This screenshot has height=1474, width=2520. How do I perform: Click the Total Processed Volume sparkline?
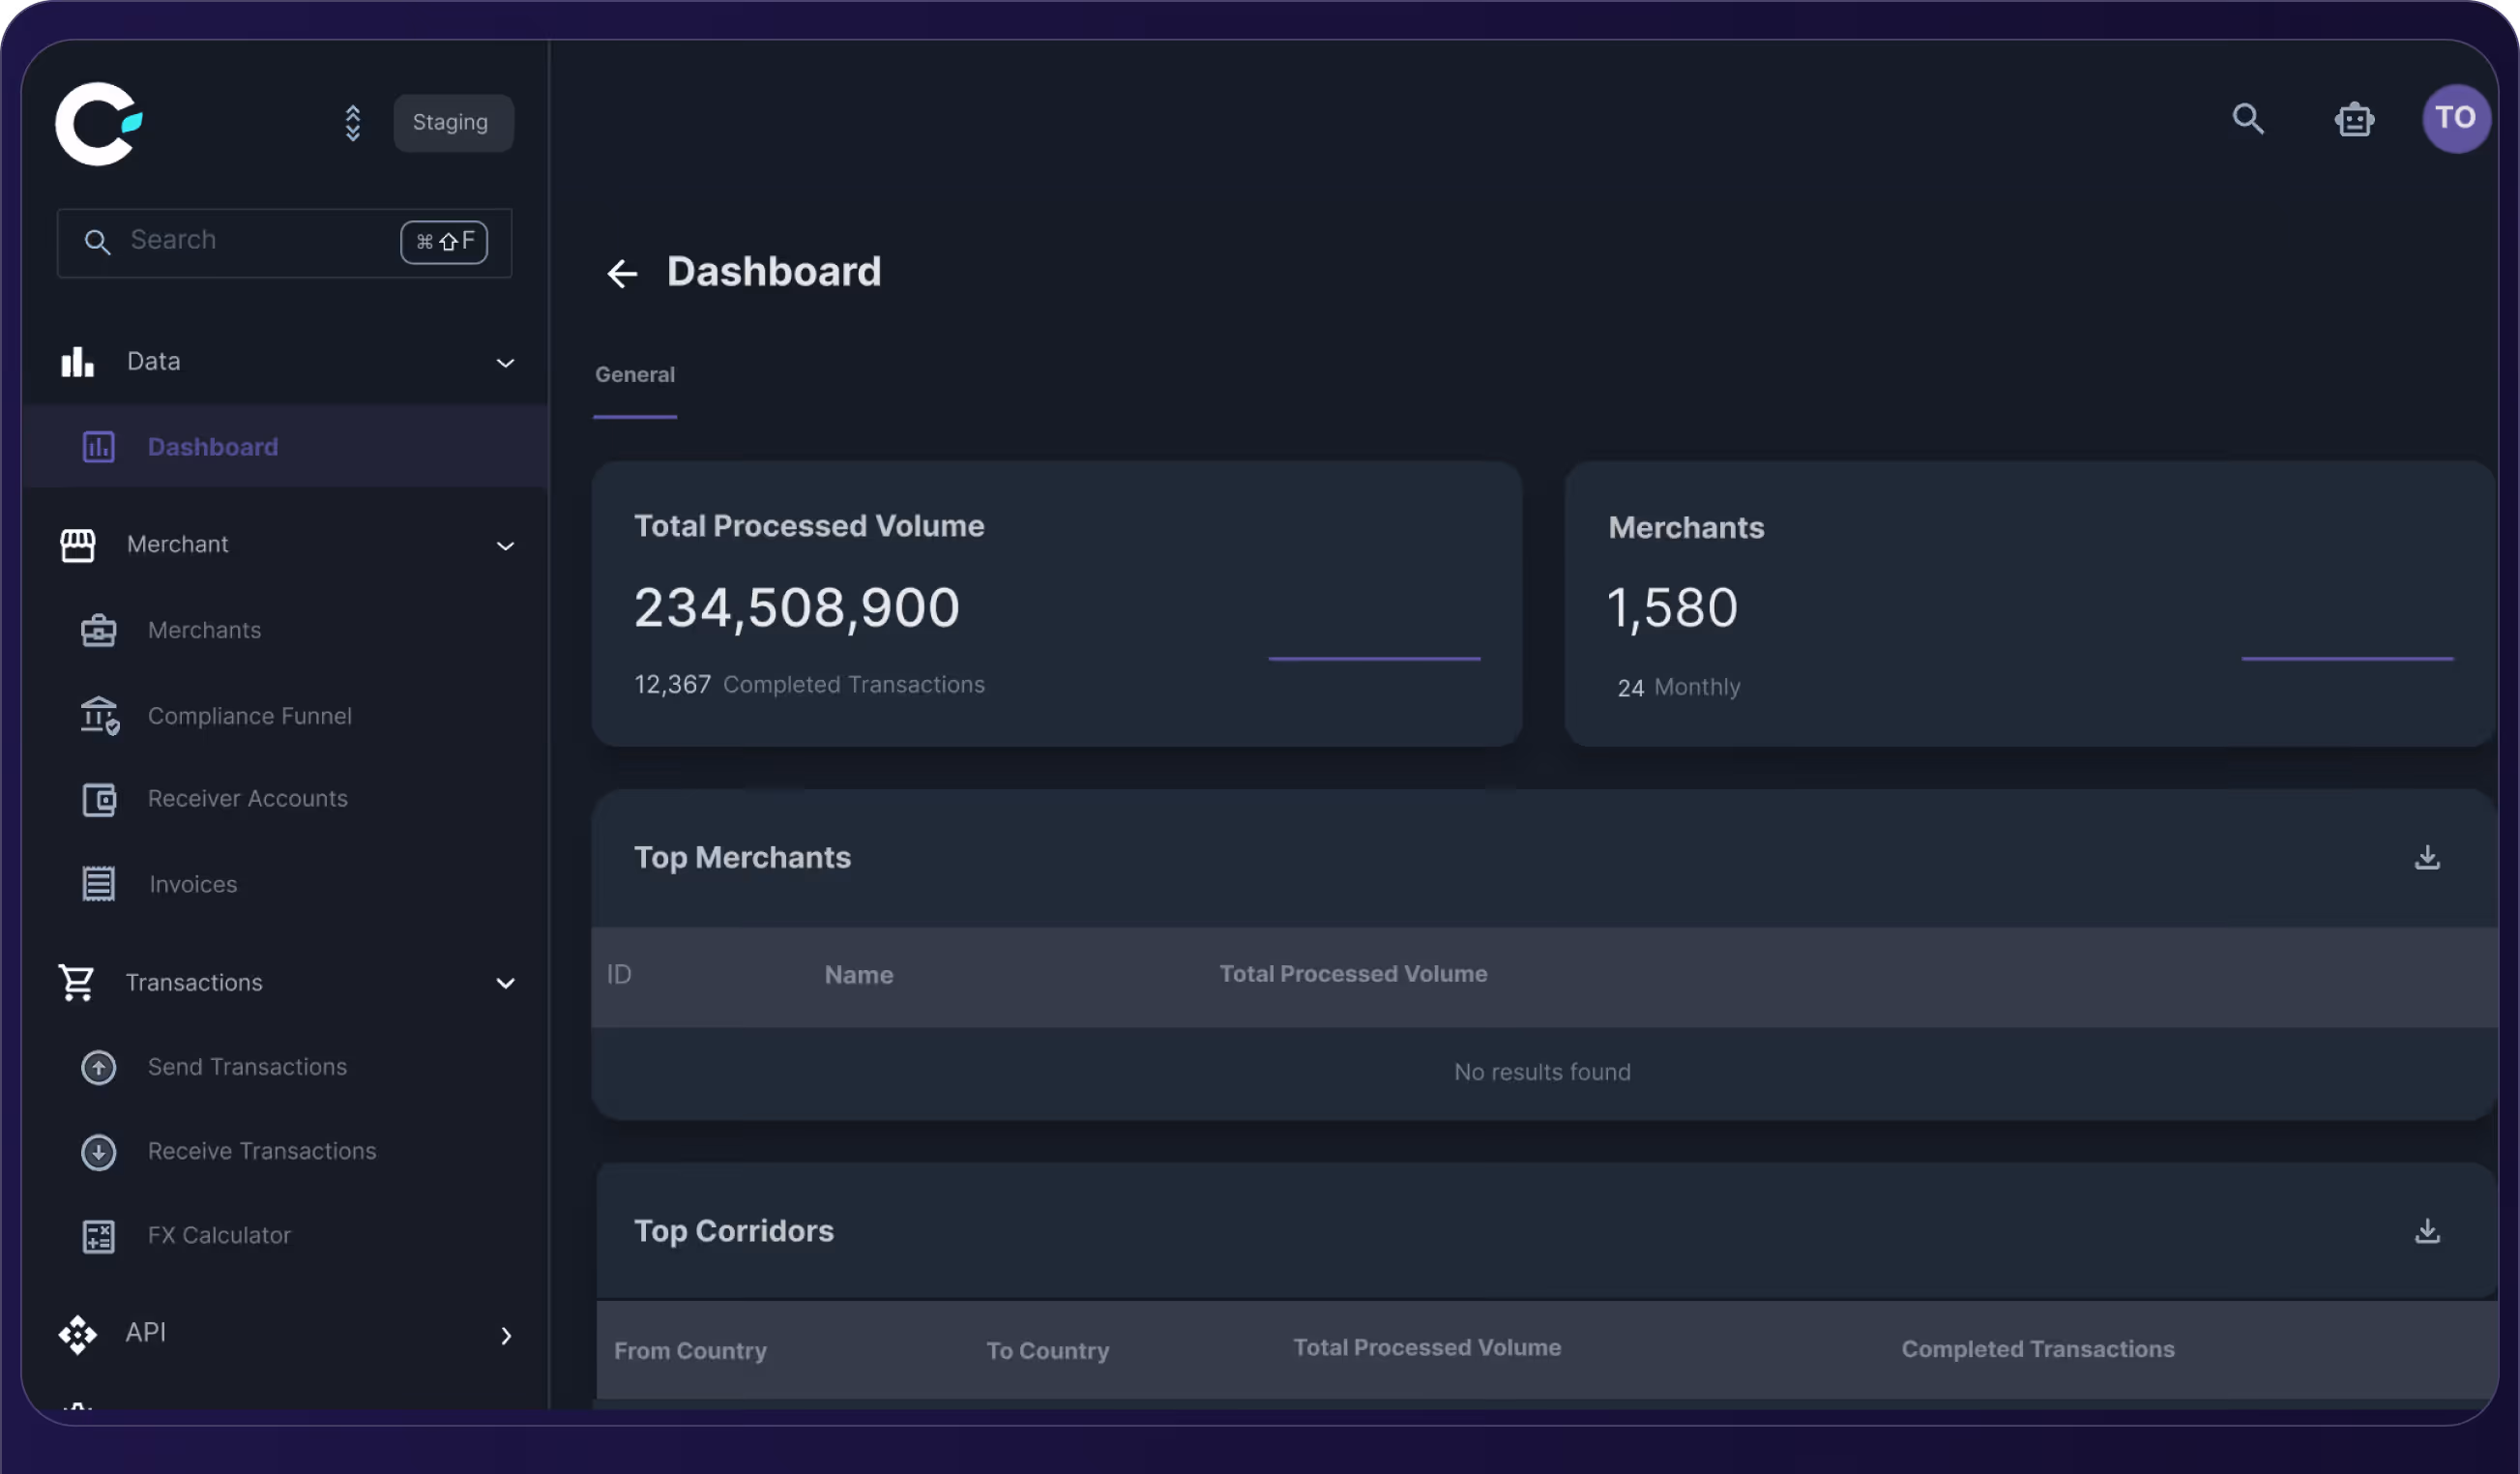(1374, 658)
